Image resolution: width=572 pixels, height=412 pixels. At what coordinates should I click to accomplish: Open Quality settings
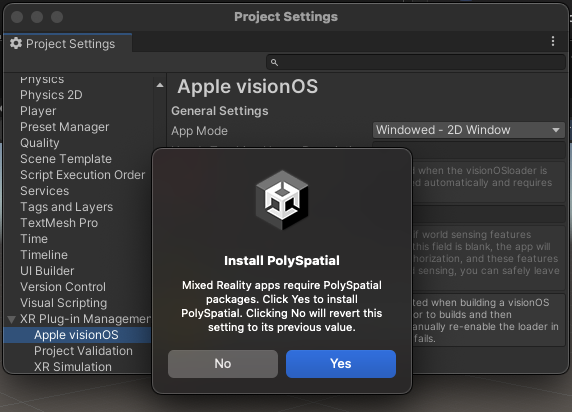tap(40, 143)
